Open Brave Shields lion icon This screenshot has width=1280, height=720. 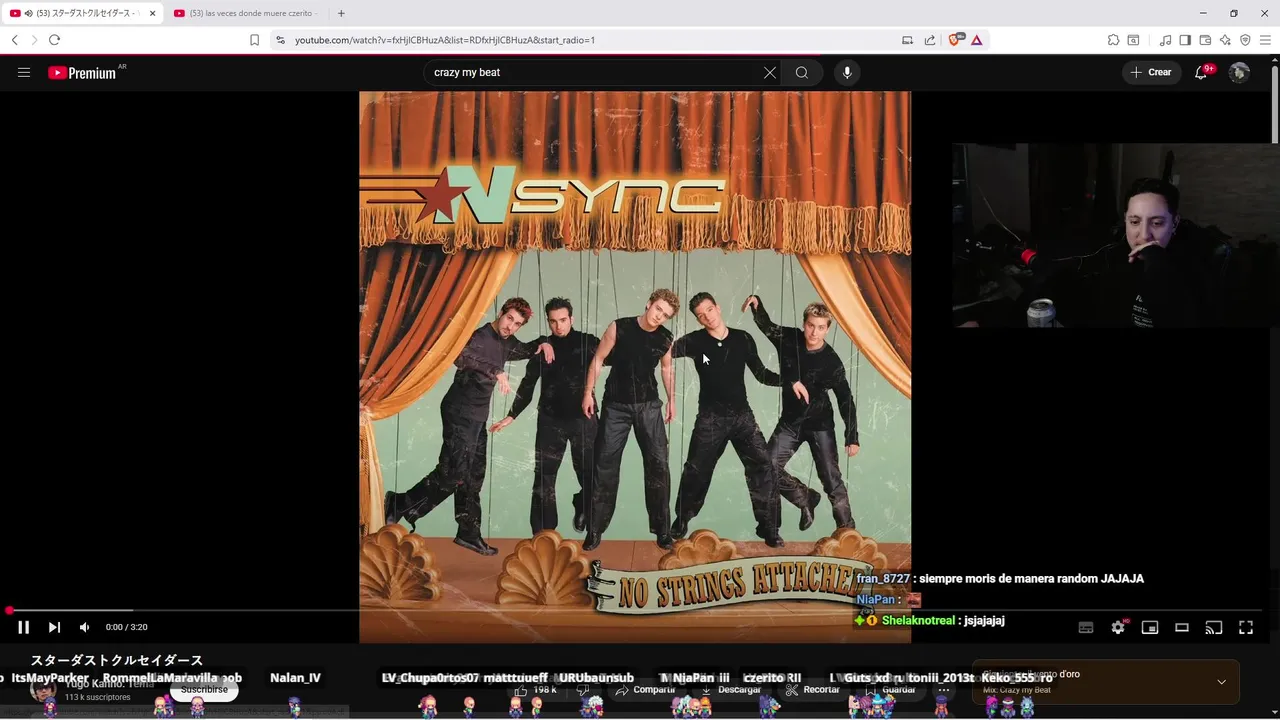pyautogui.click(x=954, y=40)
